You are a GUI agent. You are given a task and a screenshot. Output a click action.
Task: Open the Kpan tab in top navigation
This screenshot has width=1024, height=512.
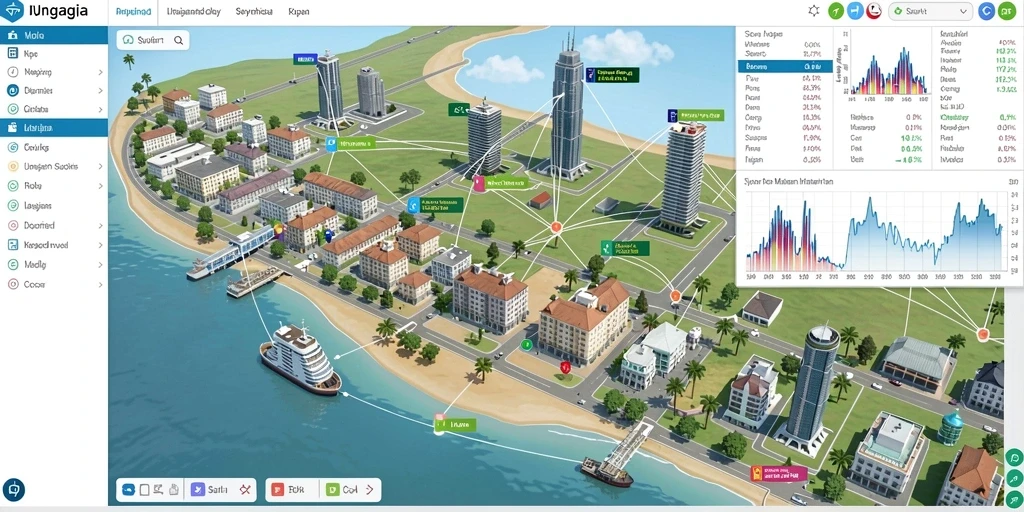pyautogui.click(x=298, y=12)
